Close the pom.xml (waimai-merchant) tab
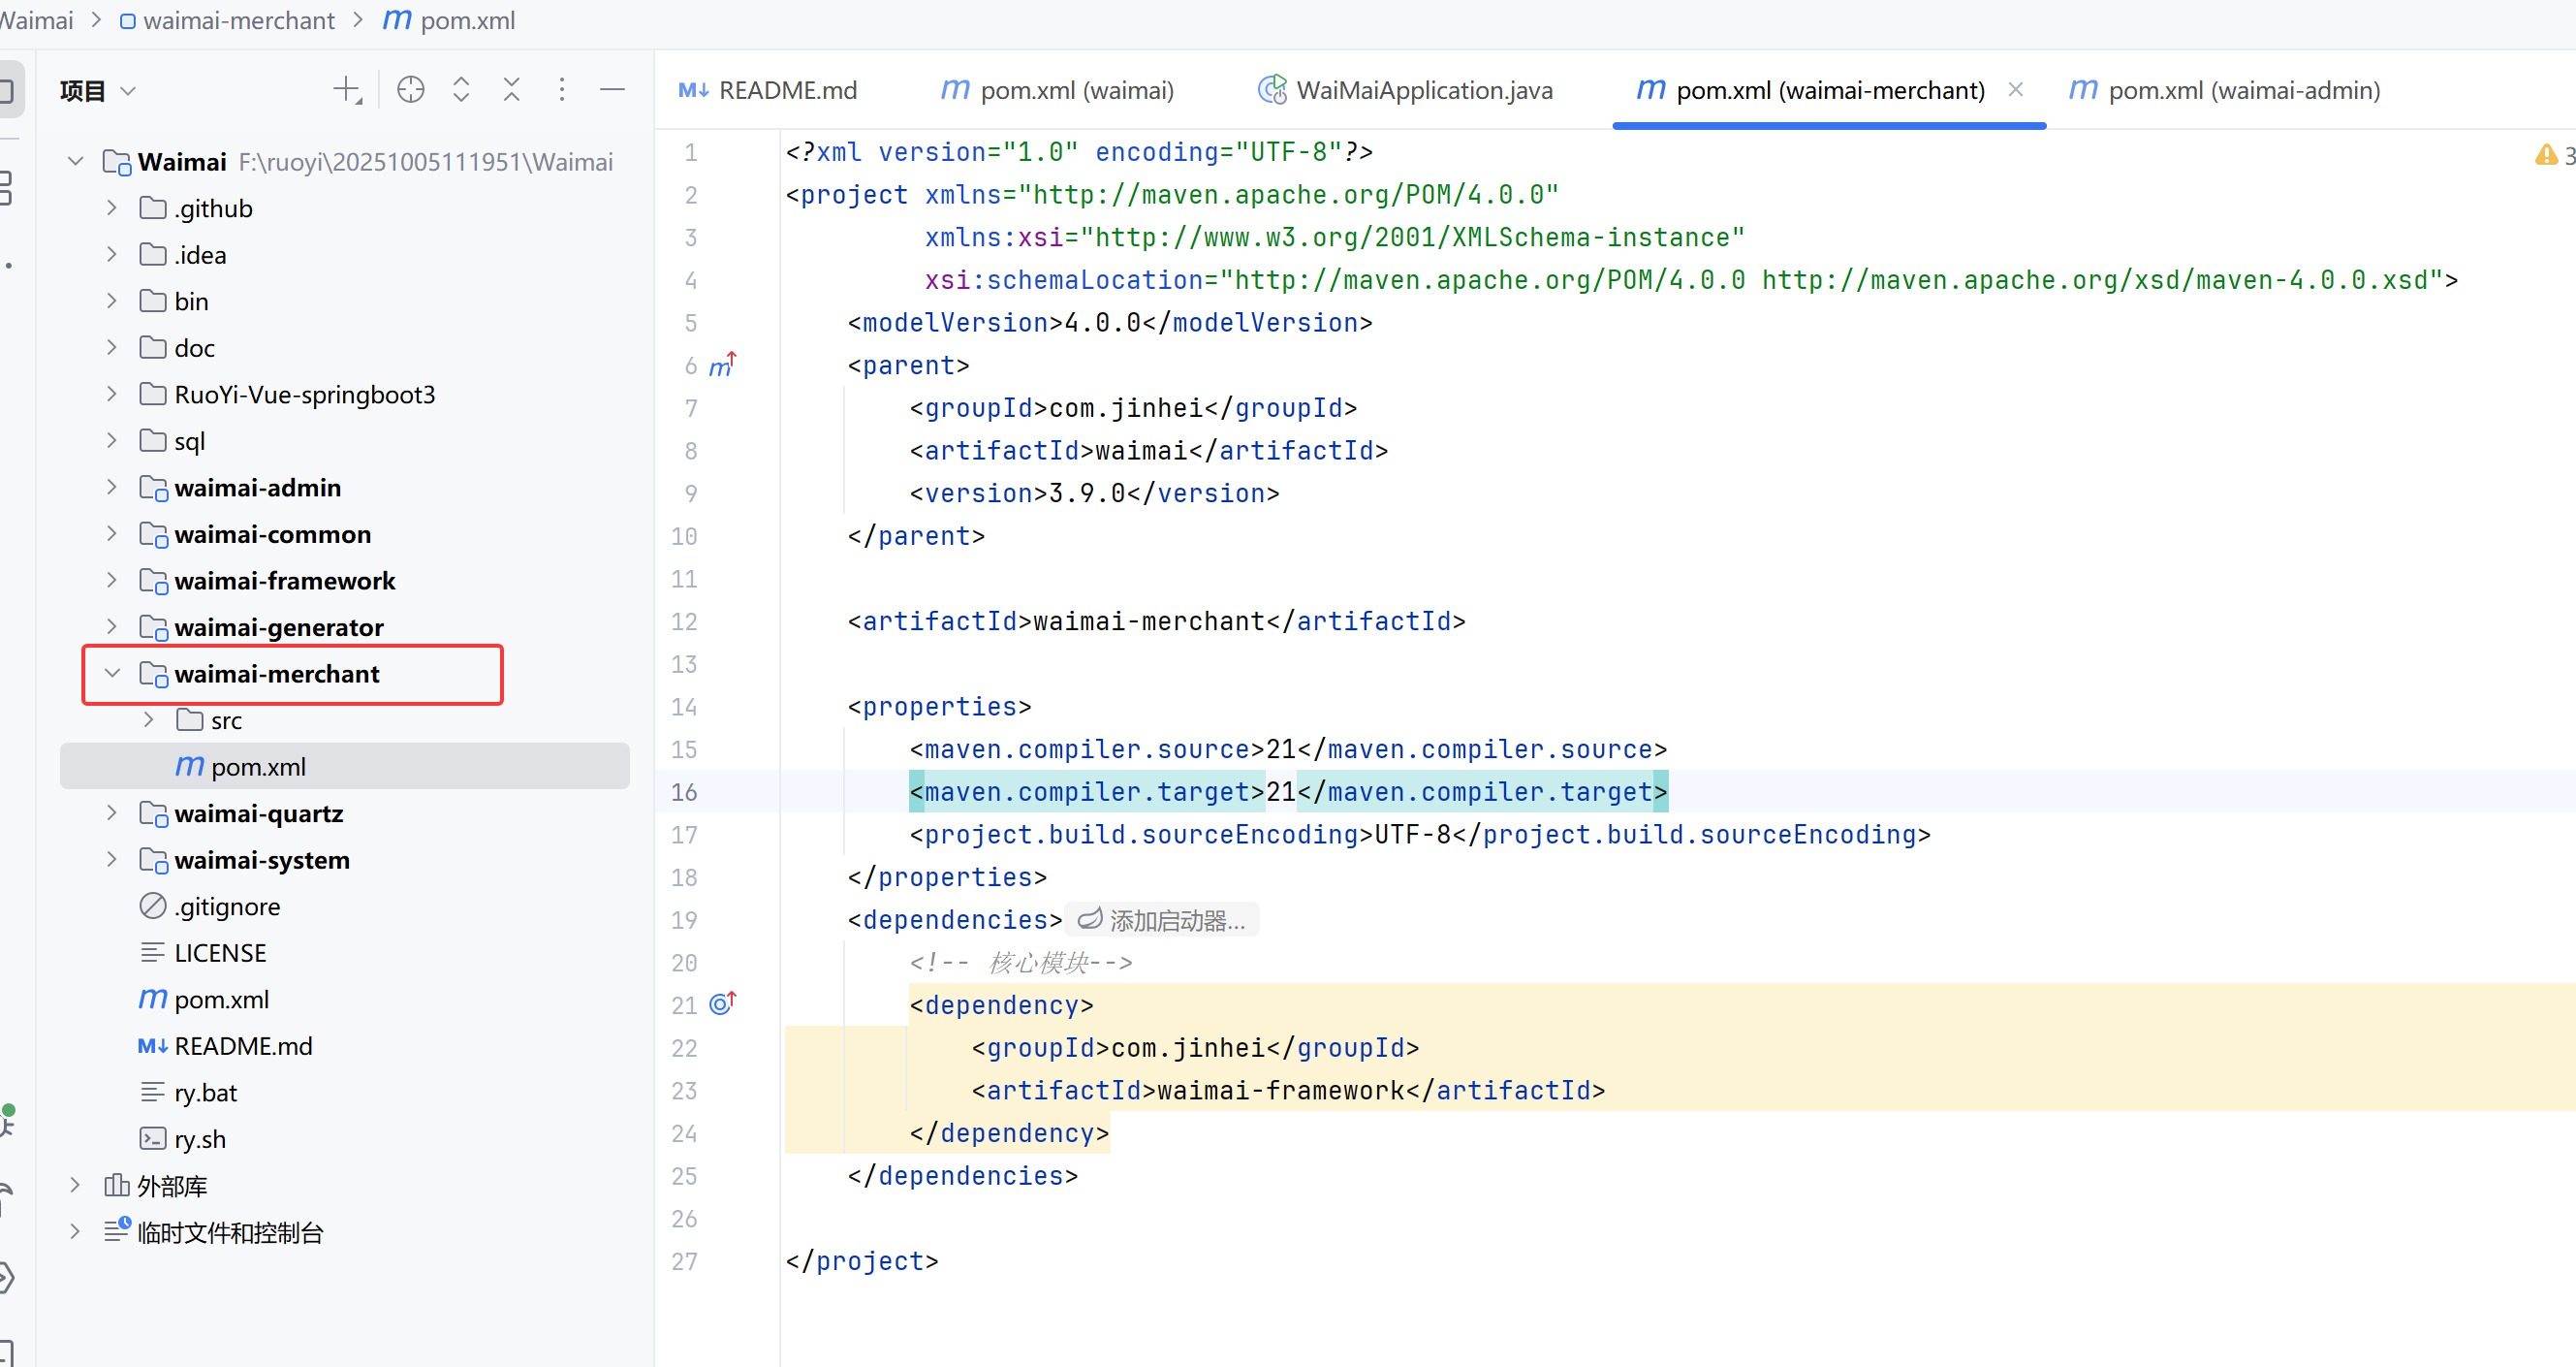This screenshot has width=2576, height=1367. 2016,90
